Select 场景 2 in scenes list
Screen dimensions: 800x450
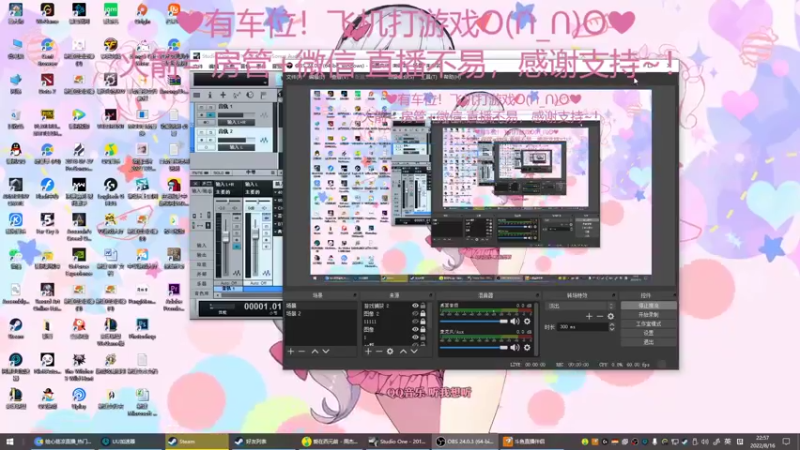tap(320, 314)
